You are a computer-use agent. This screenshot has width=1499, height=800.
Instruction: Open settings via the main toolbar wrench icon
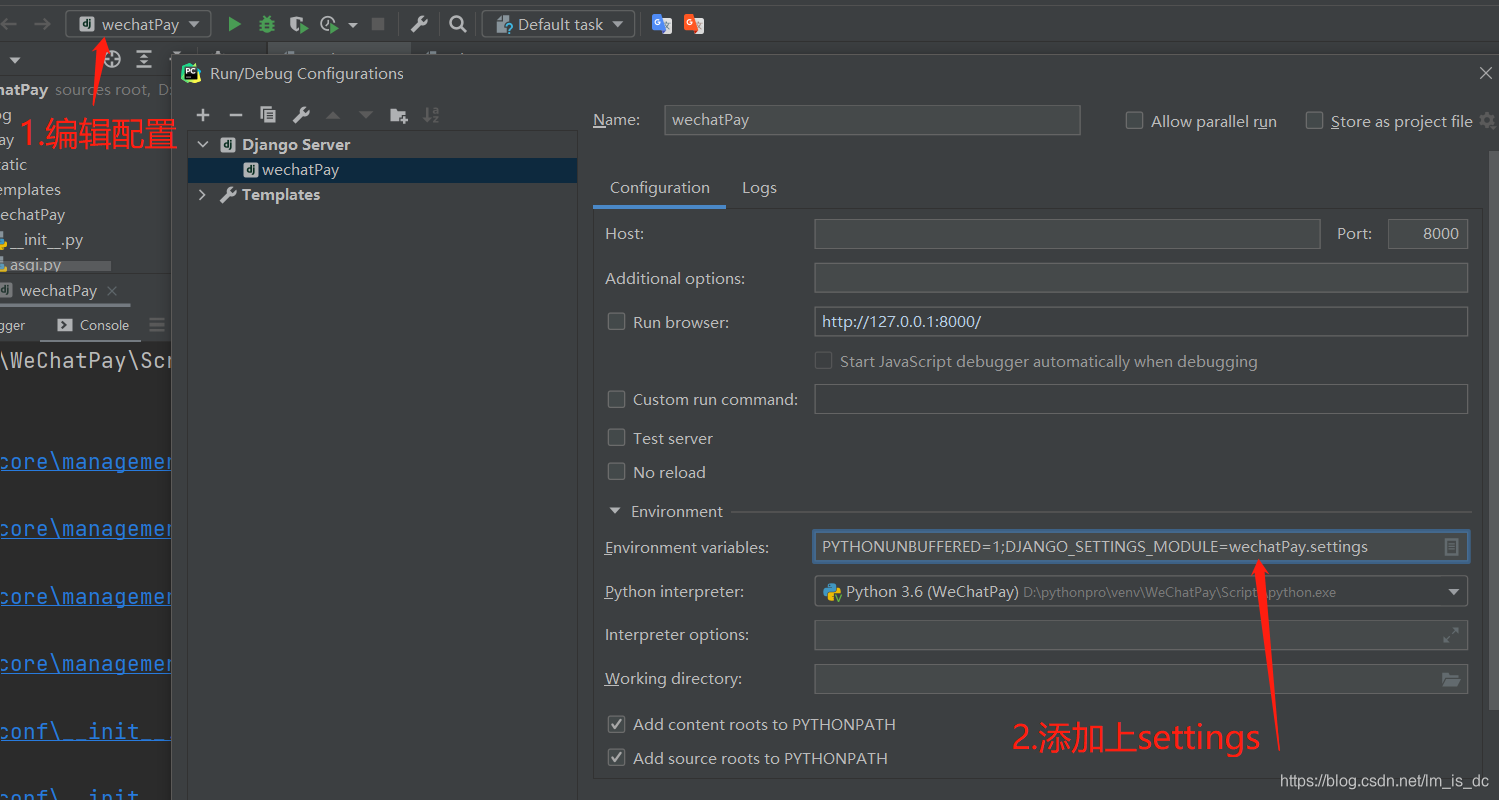420,24
